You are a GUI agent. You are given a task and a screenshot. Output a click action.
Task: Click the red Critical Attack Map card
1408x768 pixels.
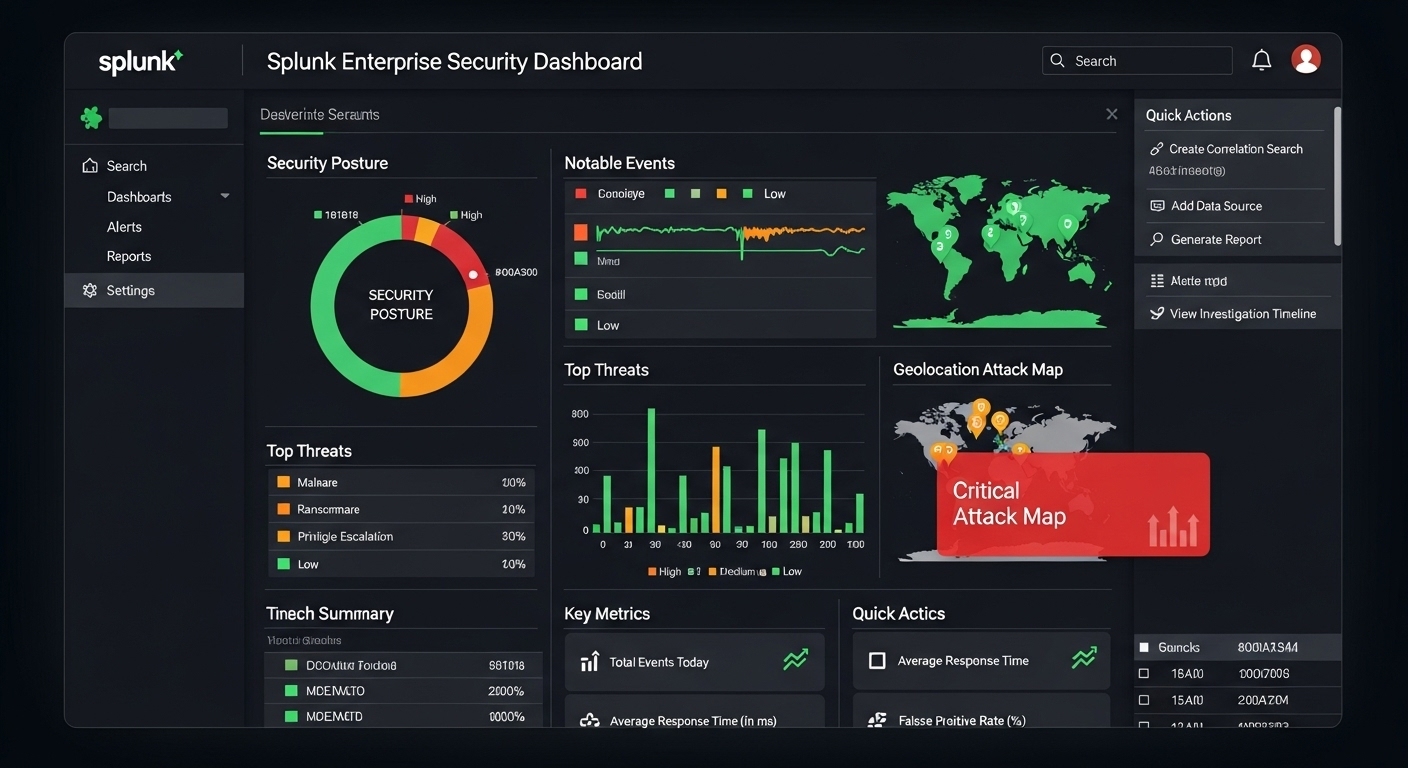click(1072, 505)
